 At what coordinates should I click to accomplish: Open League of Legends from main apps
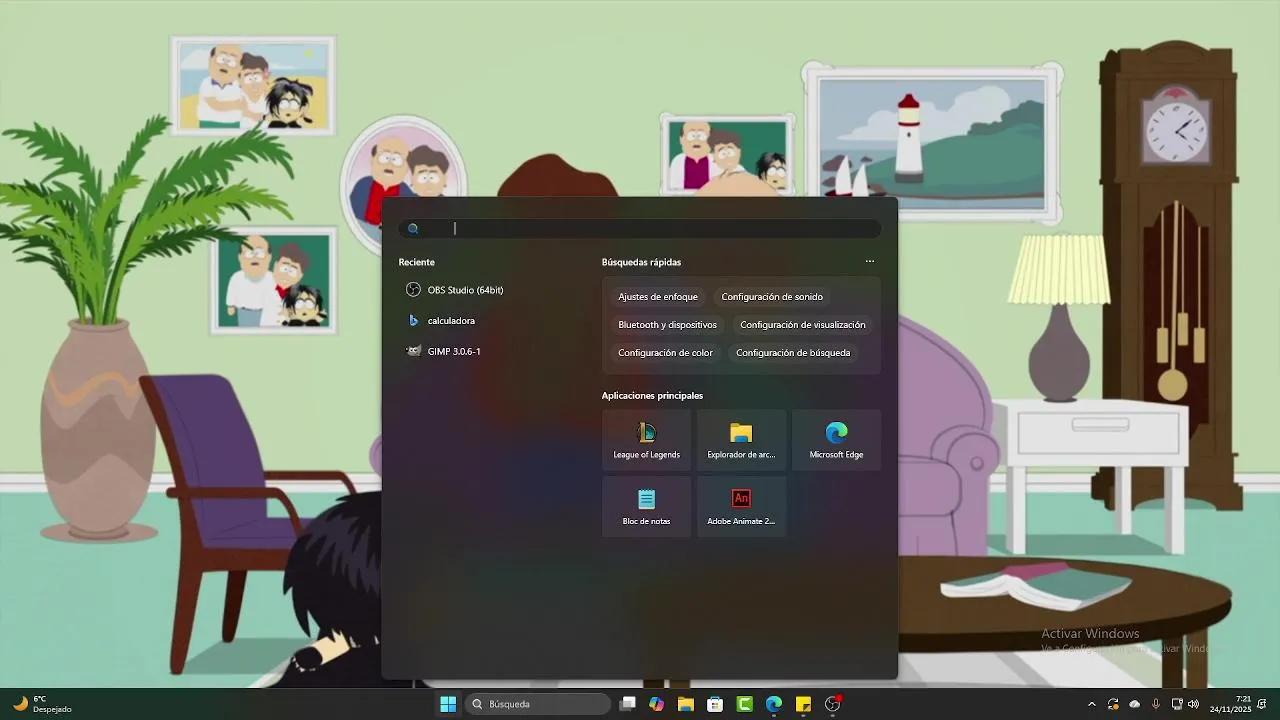(646, 440)
